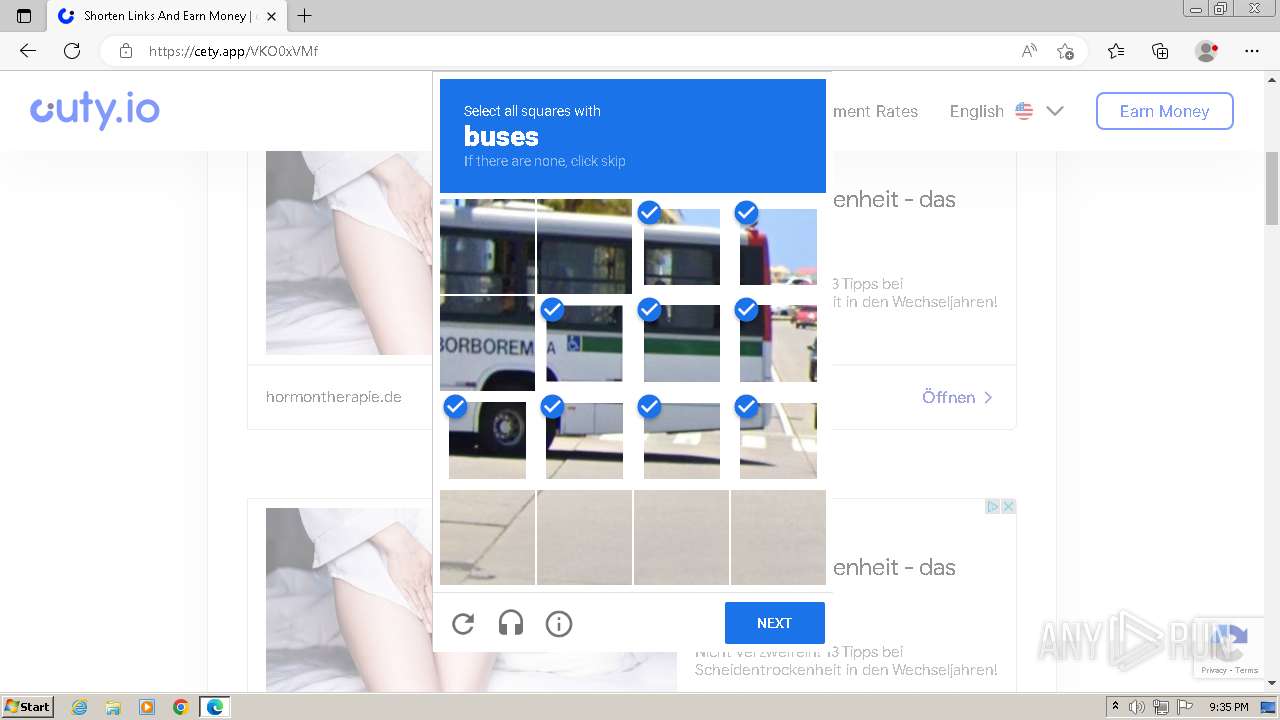
Task: Open the media player taskbar icon
Action: (147, 707)
